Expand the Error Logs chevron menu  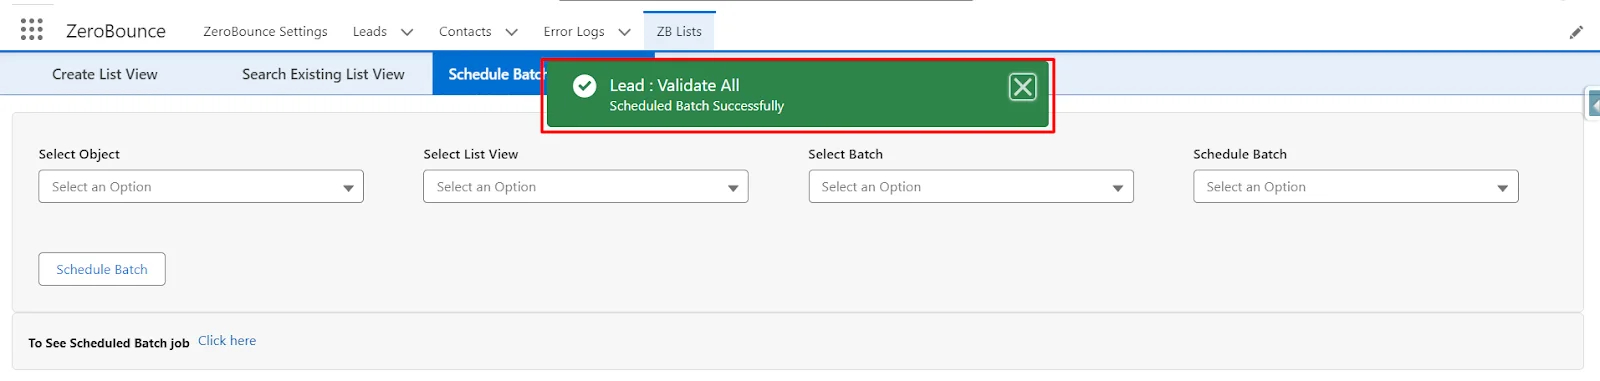[x=624, y=32]
